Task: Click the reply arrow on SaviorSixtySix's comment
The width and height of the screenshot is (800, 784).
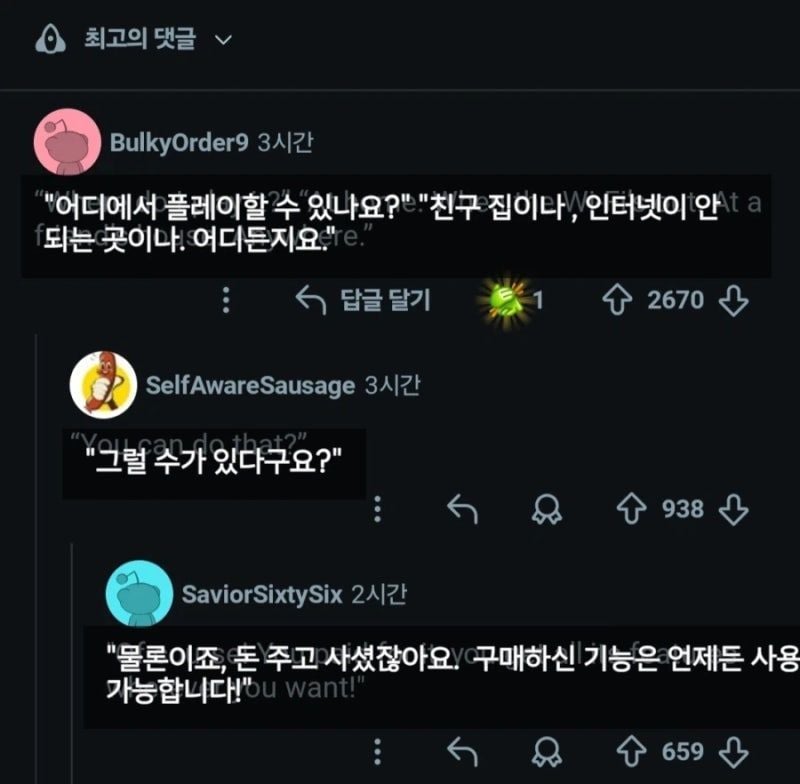Action: (462, 751)
